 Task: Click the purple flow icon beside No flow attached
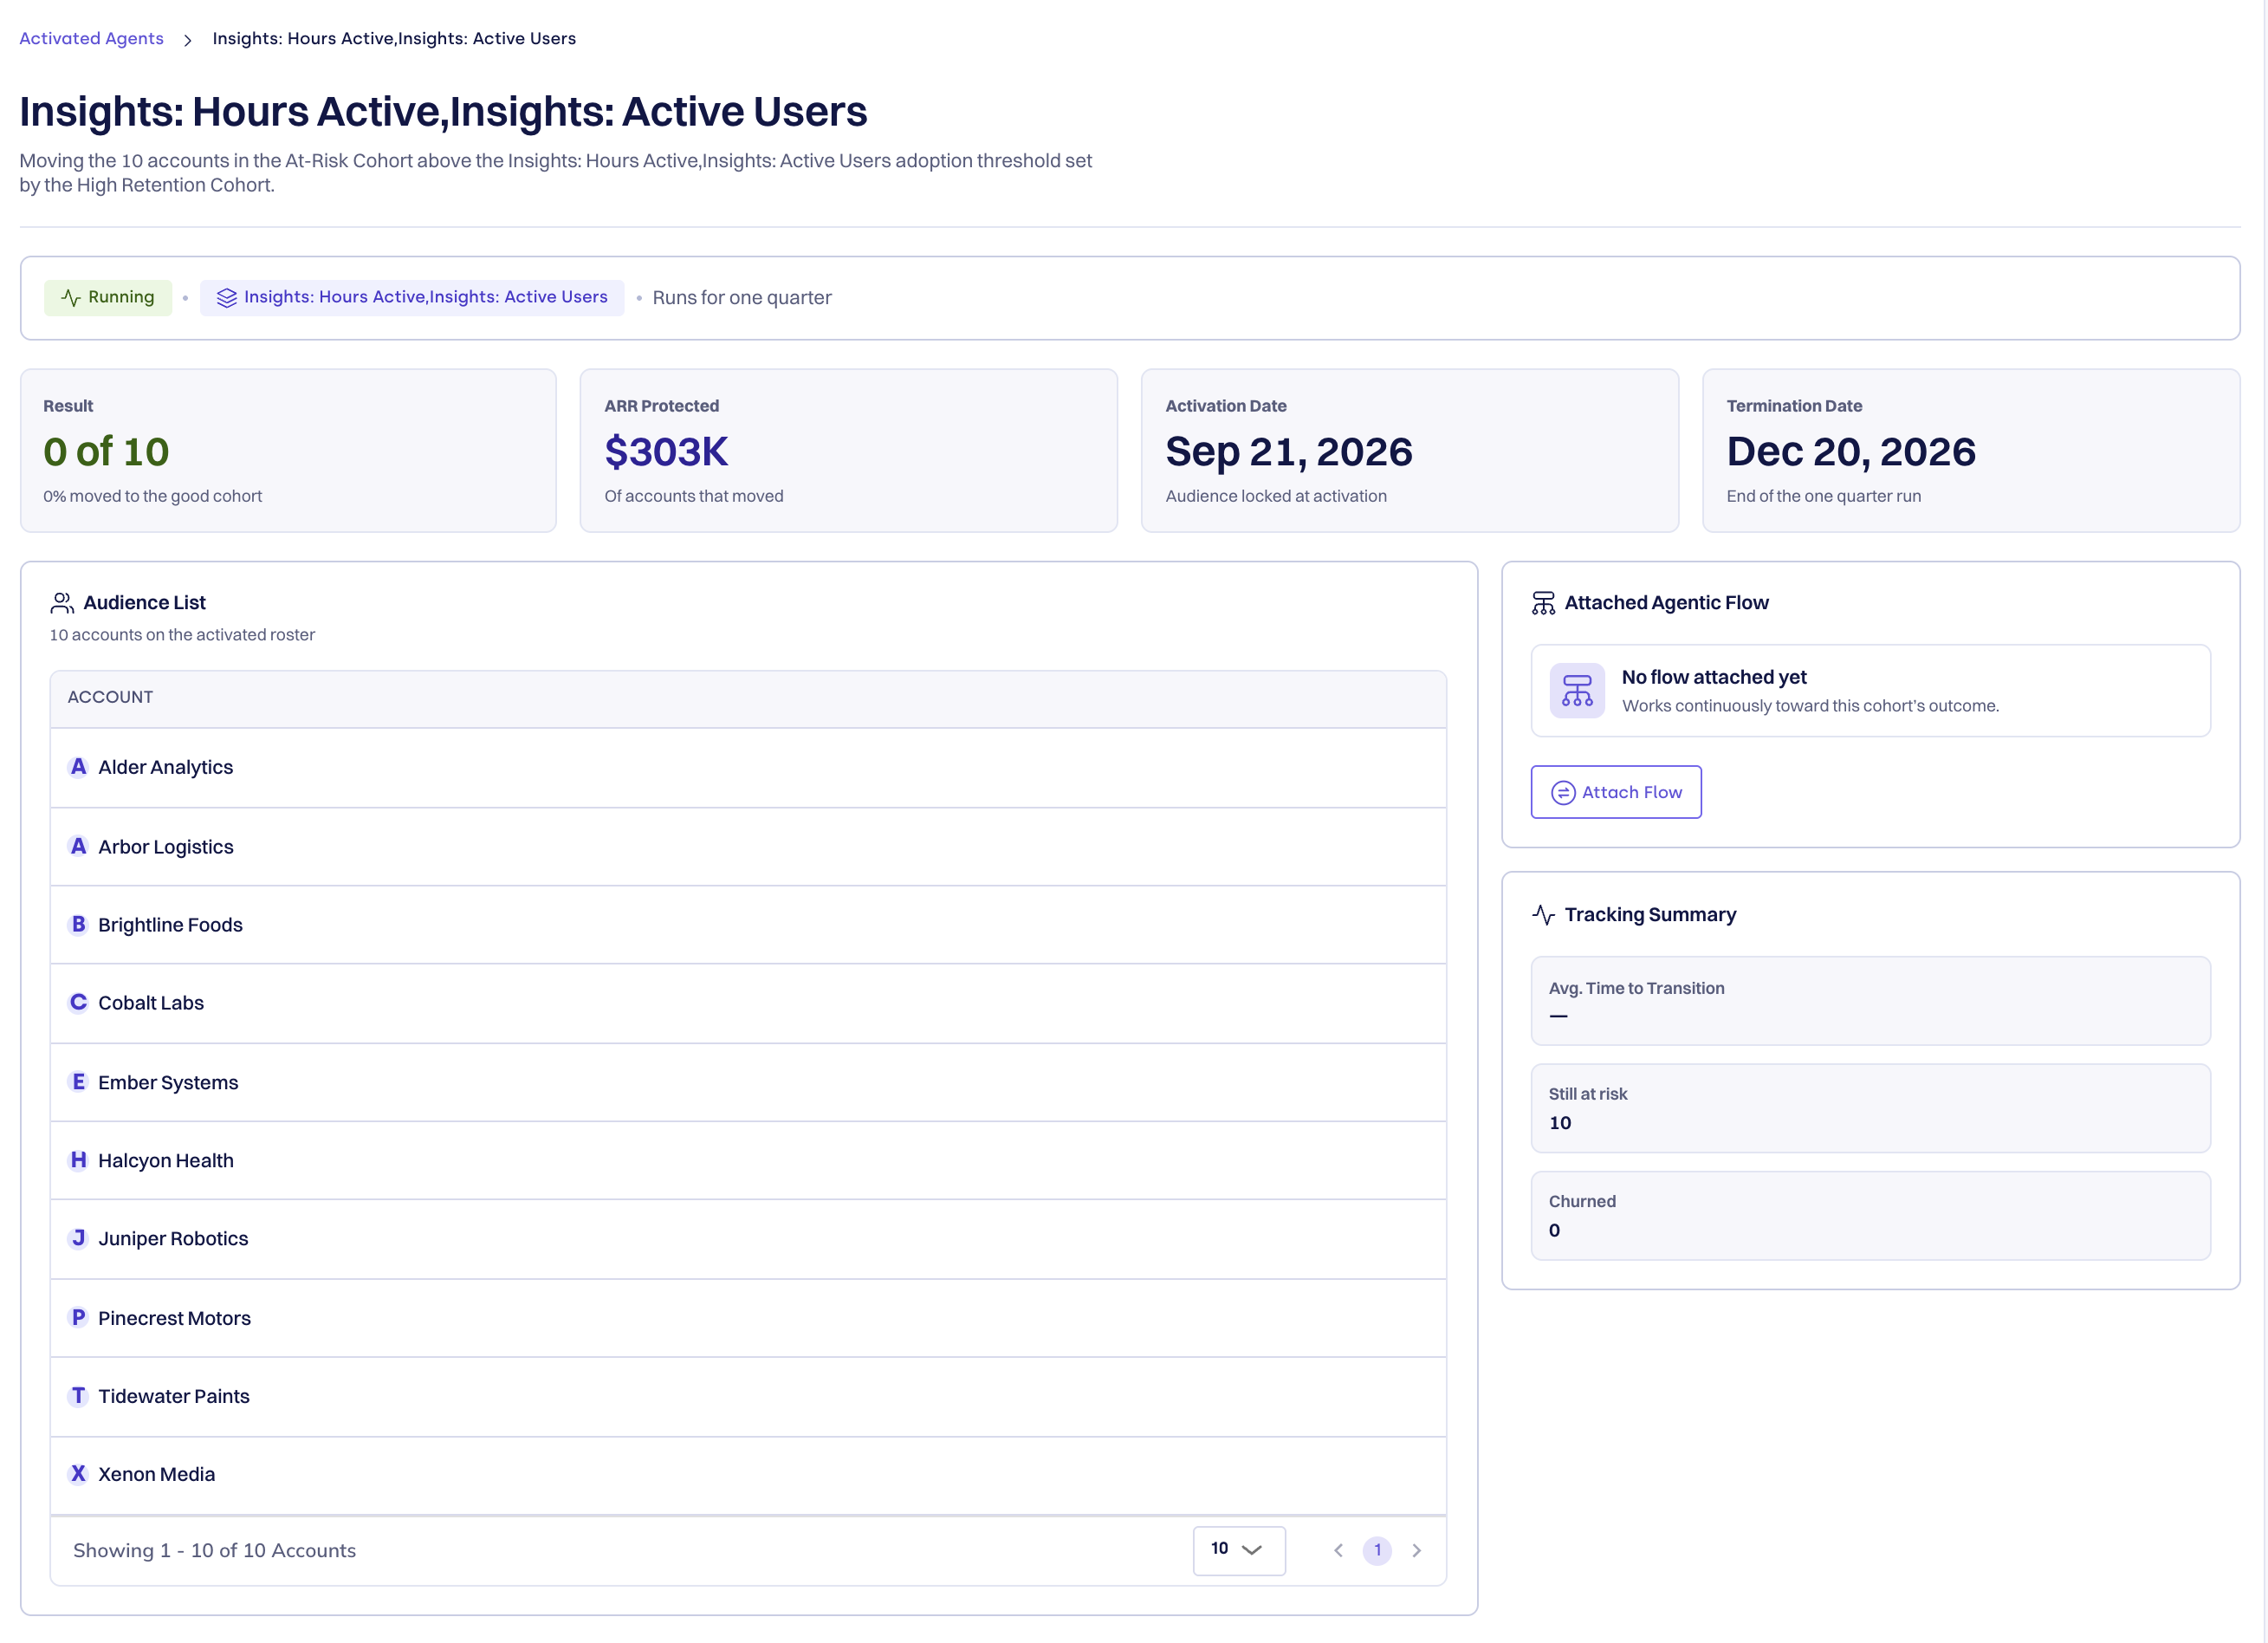pyautogui.click(x=1577, y=690)
